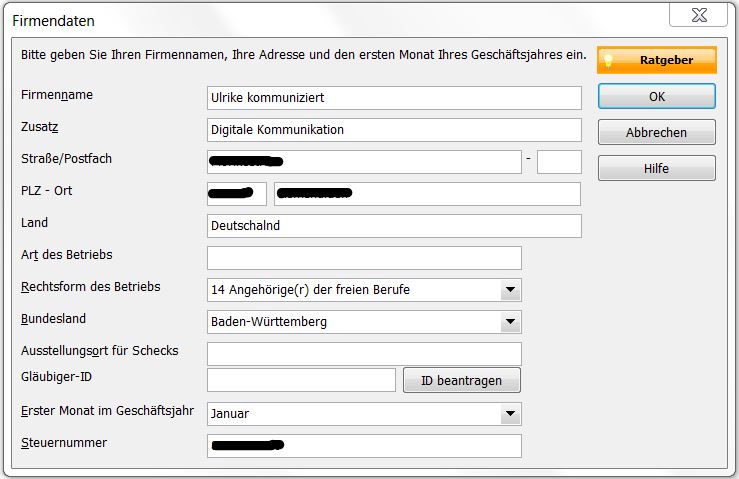
Task: Click the Bundesland label
Action: tap(53, 319)
